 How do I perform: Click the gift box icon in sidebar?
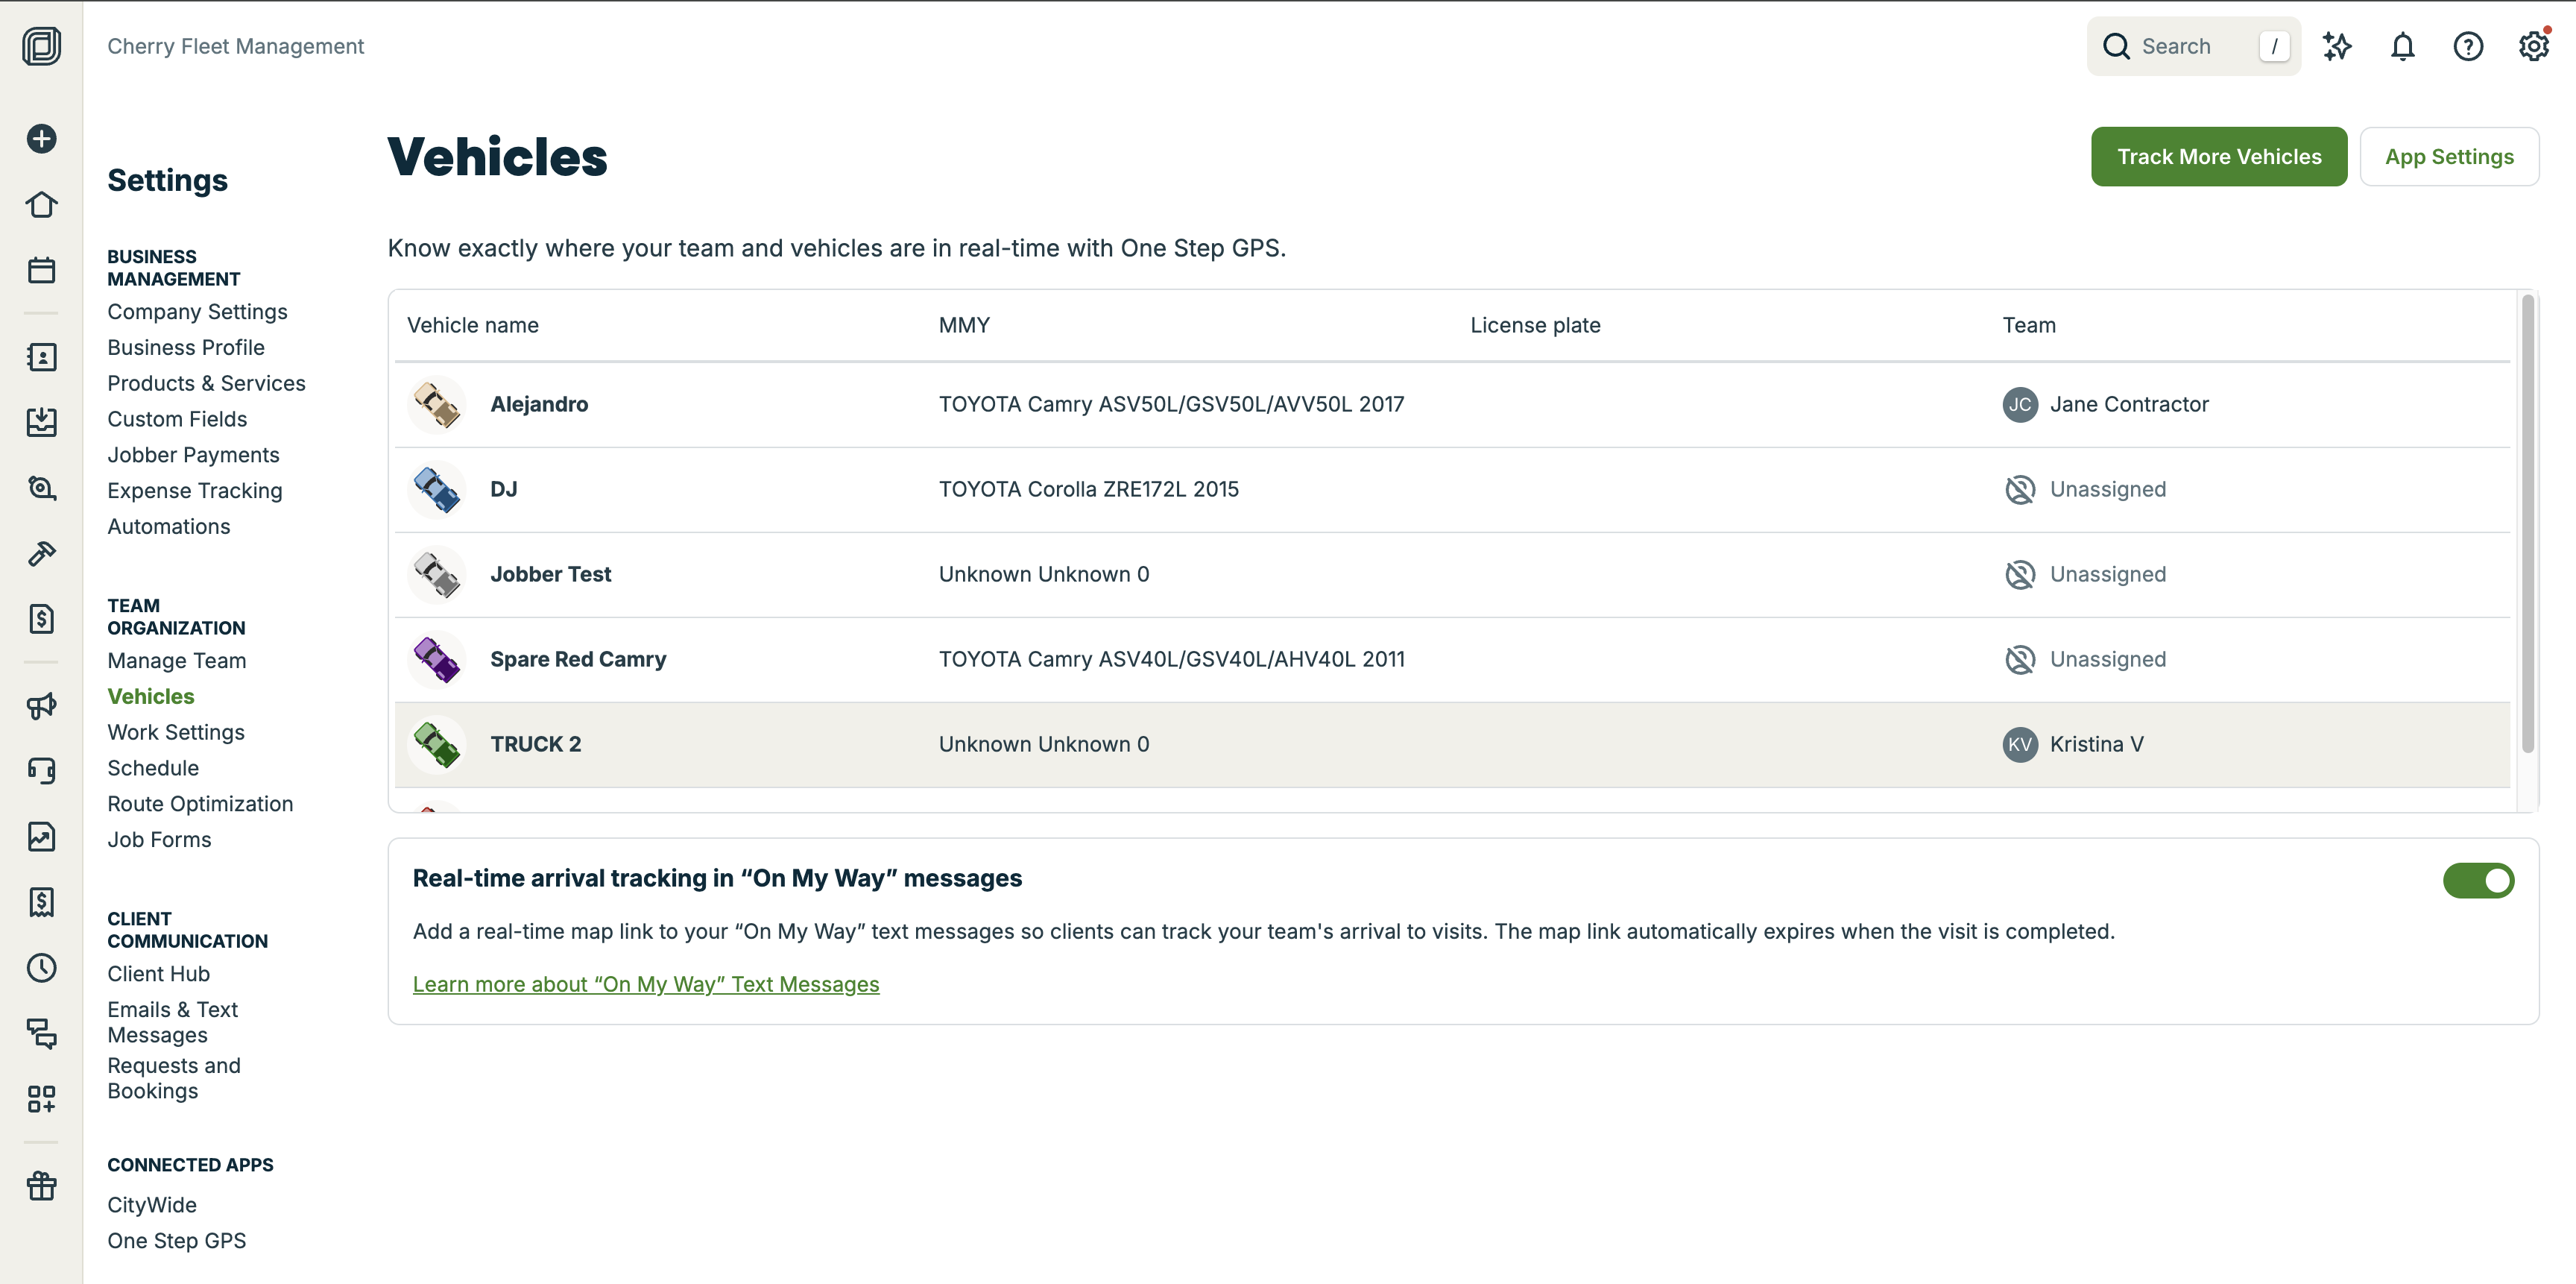[41, 1186]
